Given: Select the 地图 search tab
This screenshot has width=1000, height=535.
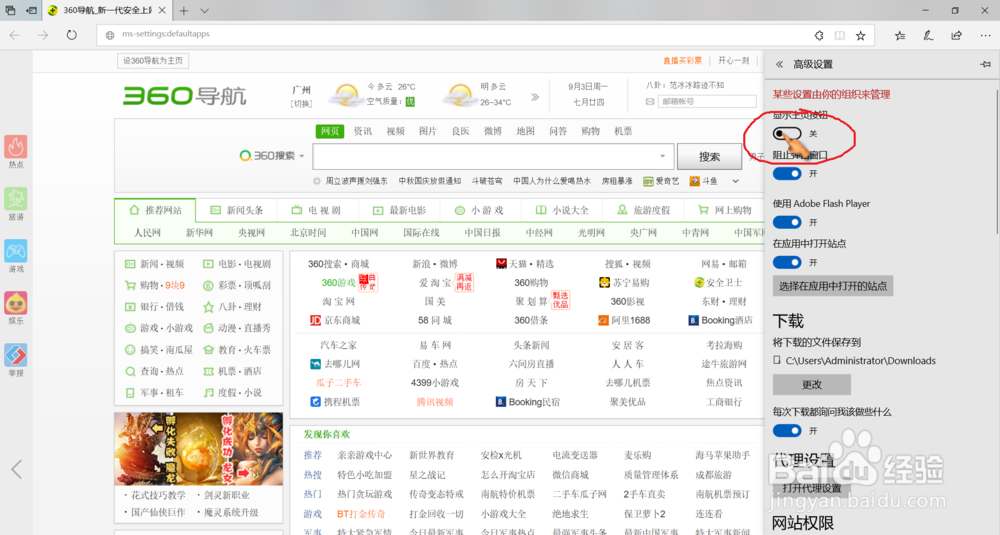Looking at the screenshot, I should (526, 131).
